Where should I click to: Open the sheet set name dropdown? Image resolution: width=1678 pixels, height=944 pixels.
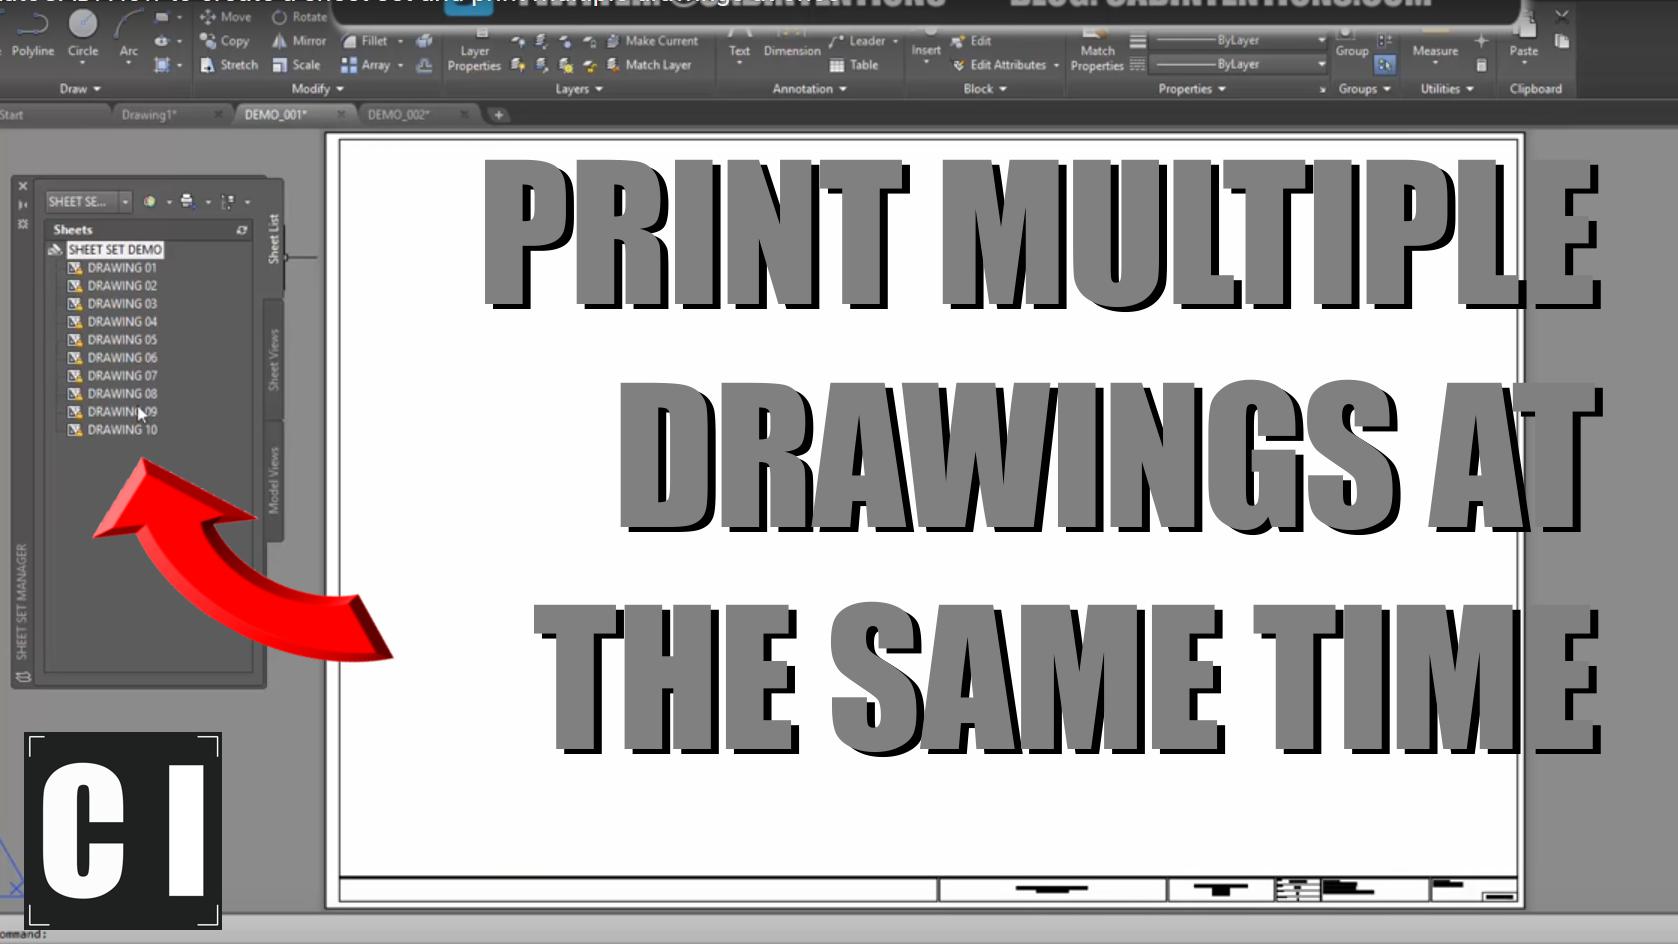[x=124, y=201]
